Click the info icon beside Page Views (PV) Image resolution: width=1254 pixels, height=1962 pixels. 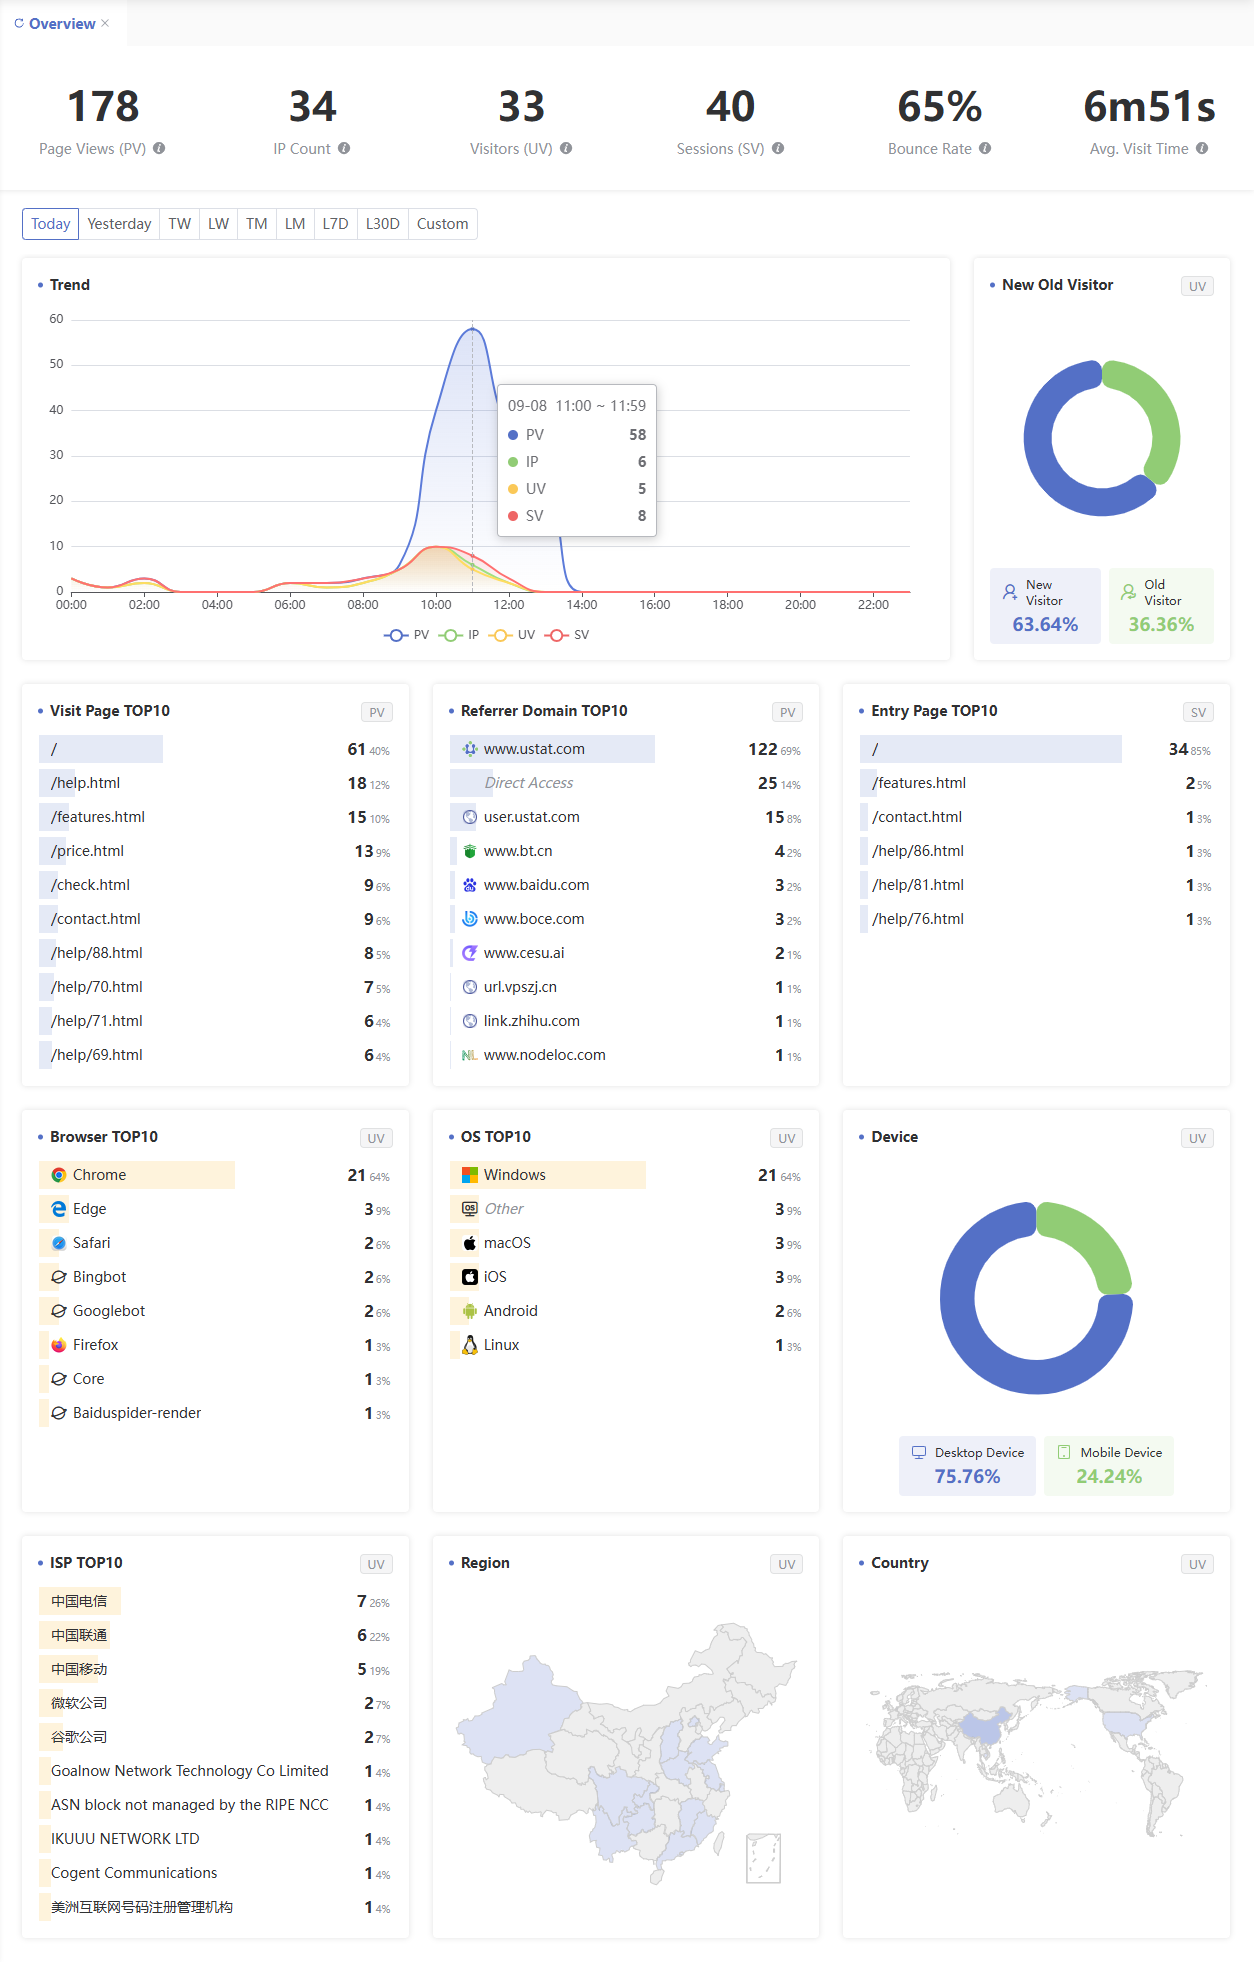tap(159, 148)
